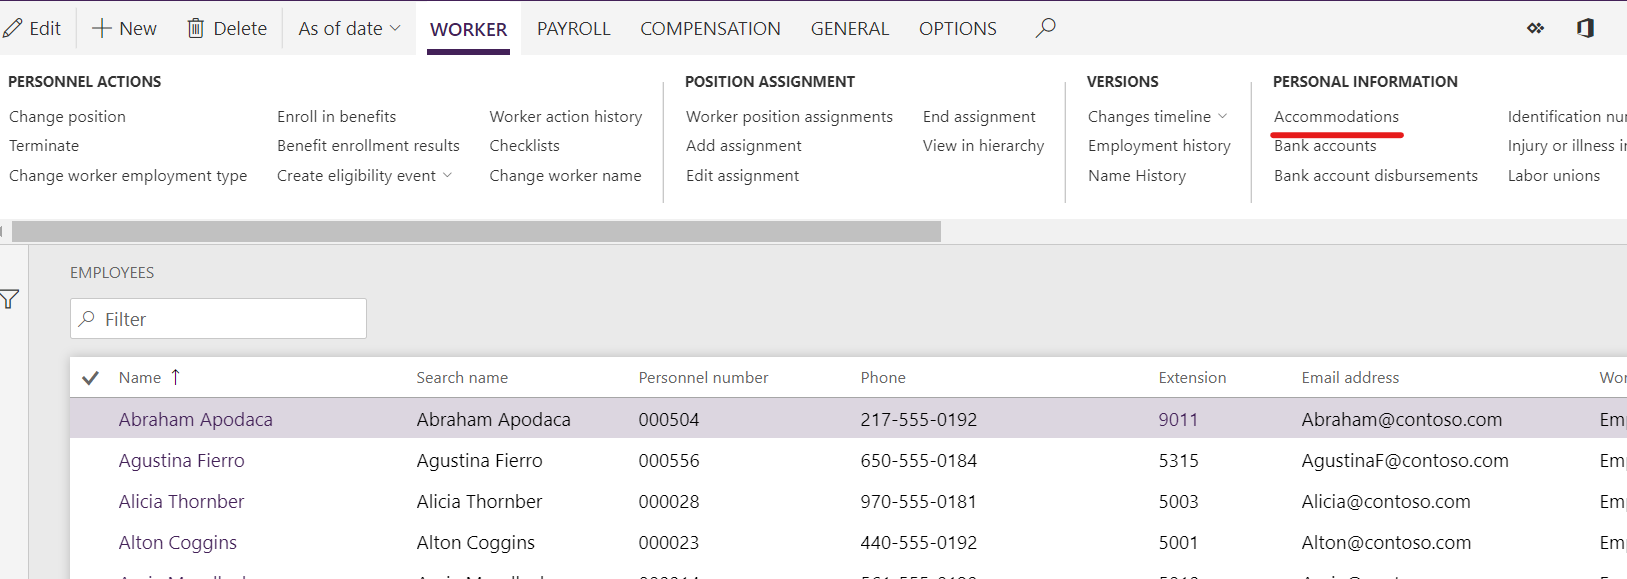Viewport: 1627px width, 579px height.
Task: Switch to the WORKER tab
Action: tap(468, 29)
